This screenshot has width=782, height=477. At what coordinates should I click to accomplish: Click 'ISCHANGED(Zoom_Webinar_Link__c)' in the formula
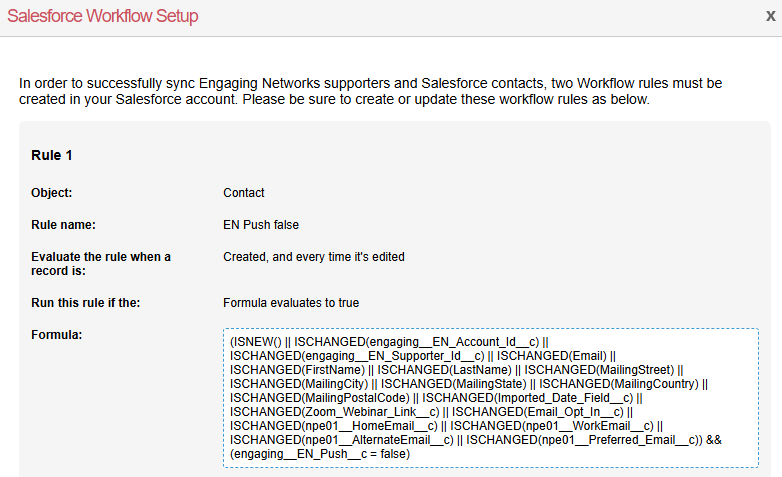335,411
